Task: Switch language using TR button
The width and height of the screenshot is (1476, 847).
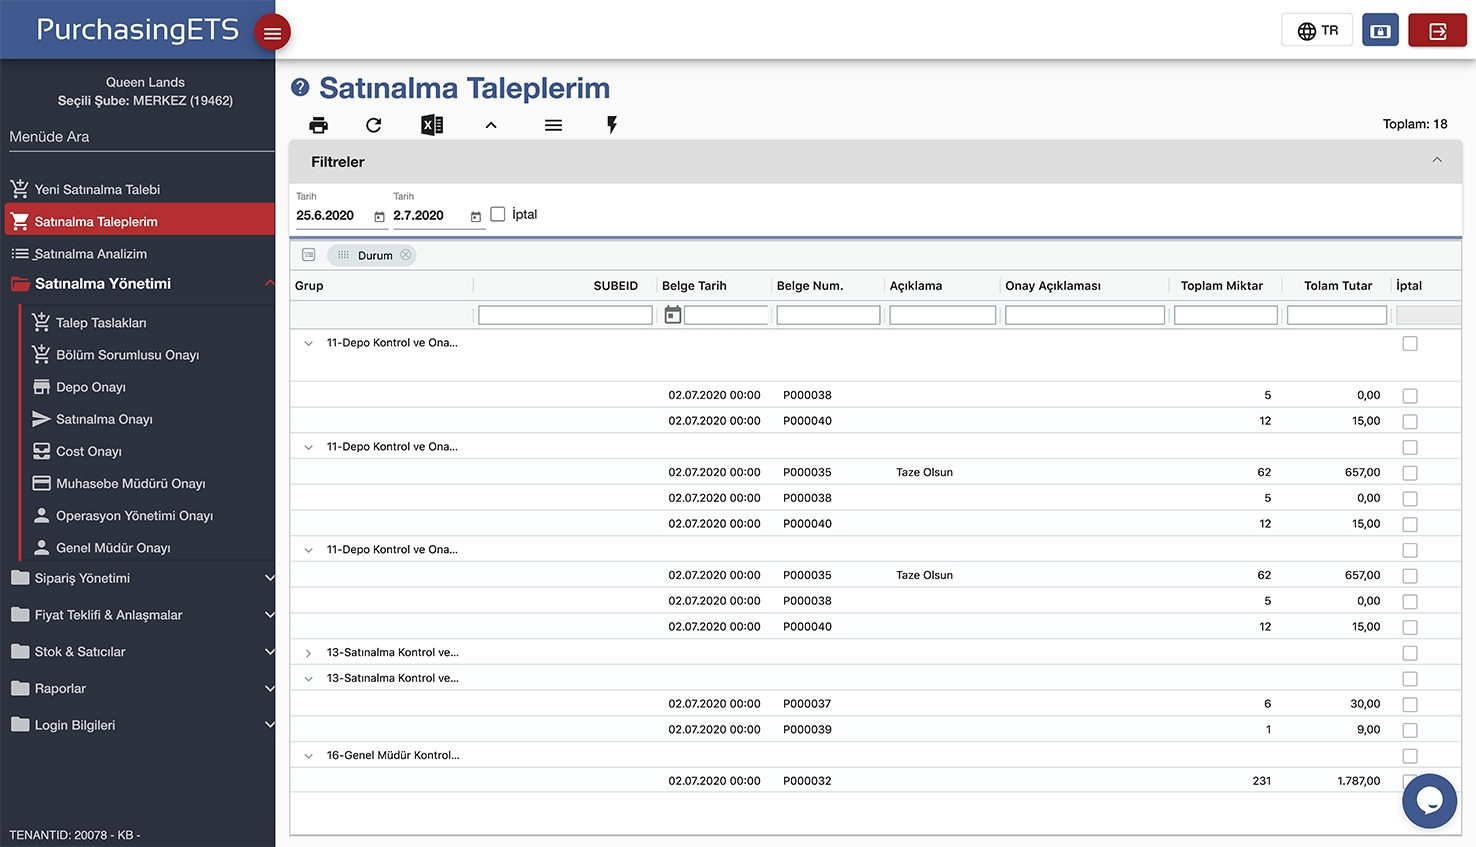Action: point(1317,31)
